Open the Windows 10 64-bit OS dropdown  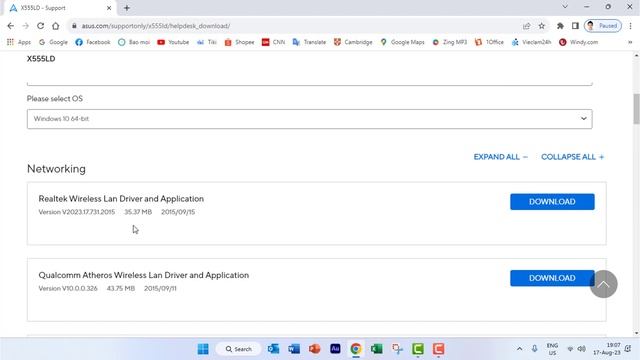(309, 119)
